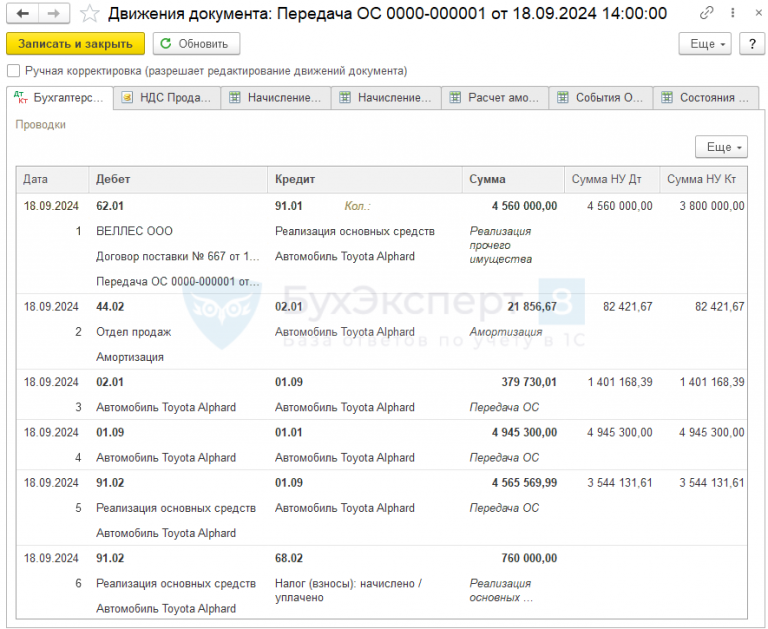Click Записать и закрыть button
768x629 pixels.
tap(75, 44)
